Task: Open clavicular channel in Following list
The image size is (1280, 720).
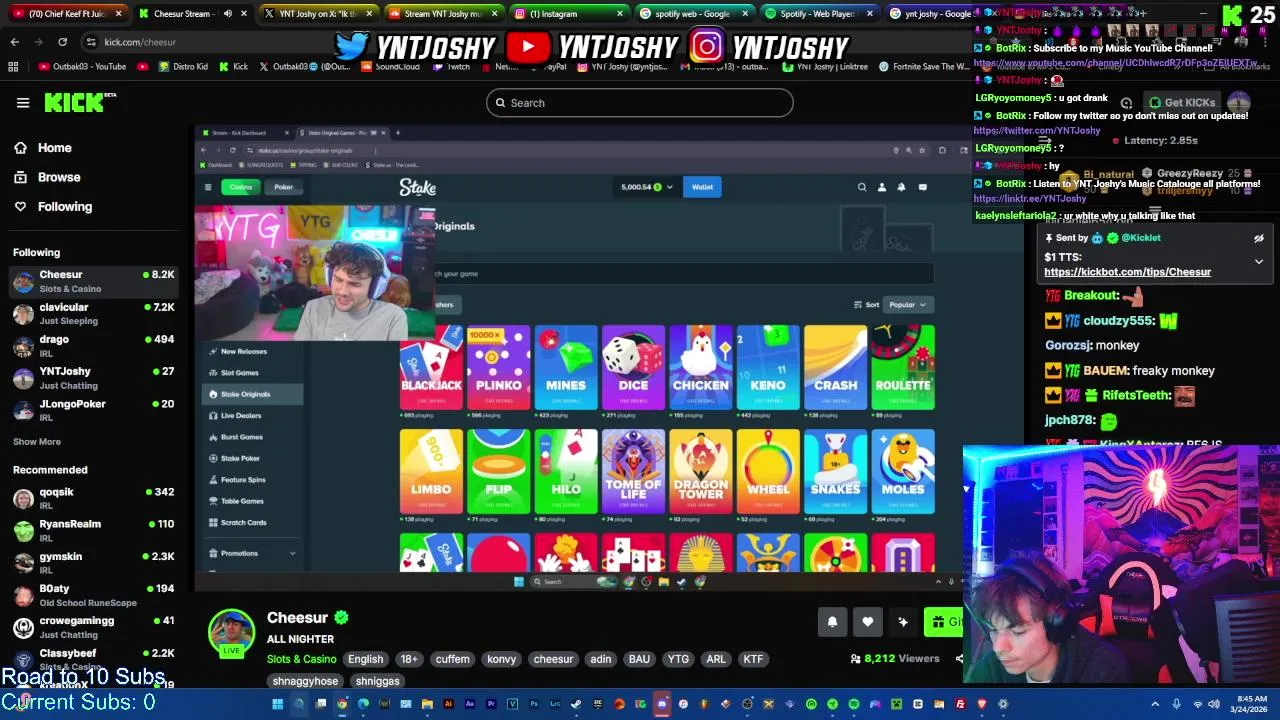Action: tap(93, 313)
